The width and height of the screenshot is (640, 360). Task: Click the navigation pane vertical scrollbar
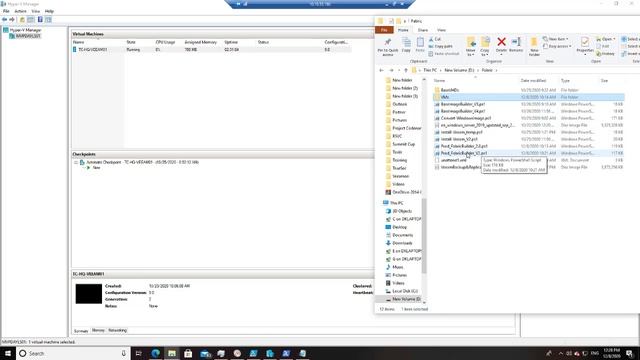(424, 236)
